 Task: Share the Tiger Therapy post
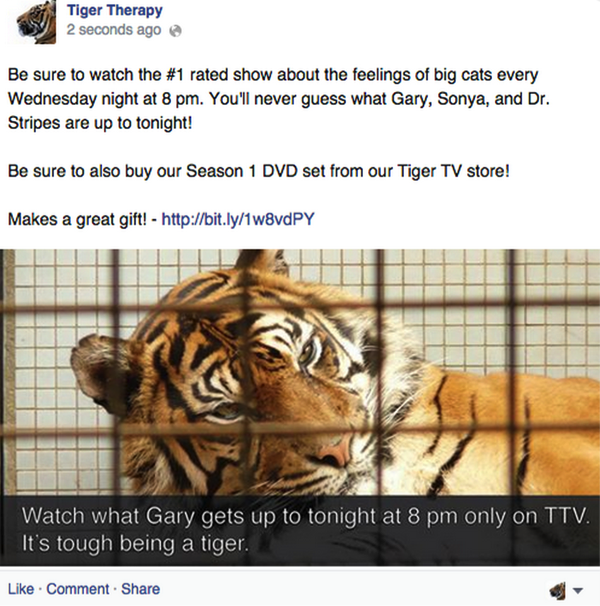point(140,589)
